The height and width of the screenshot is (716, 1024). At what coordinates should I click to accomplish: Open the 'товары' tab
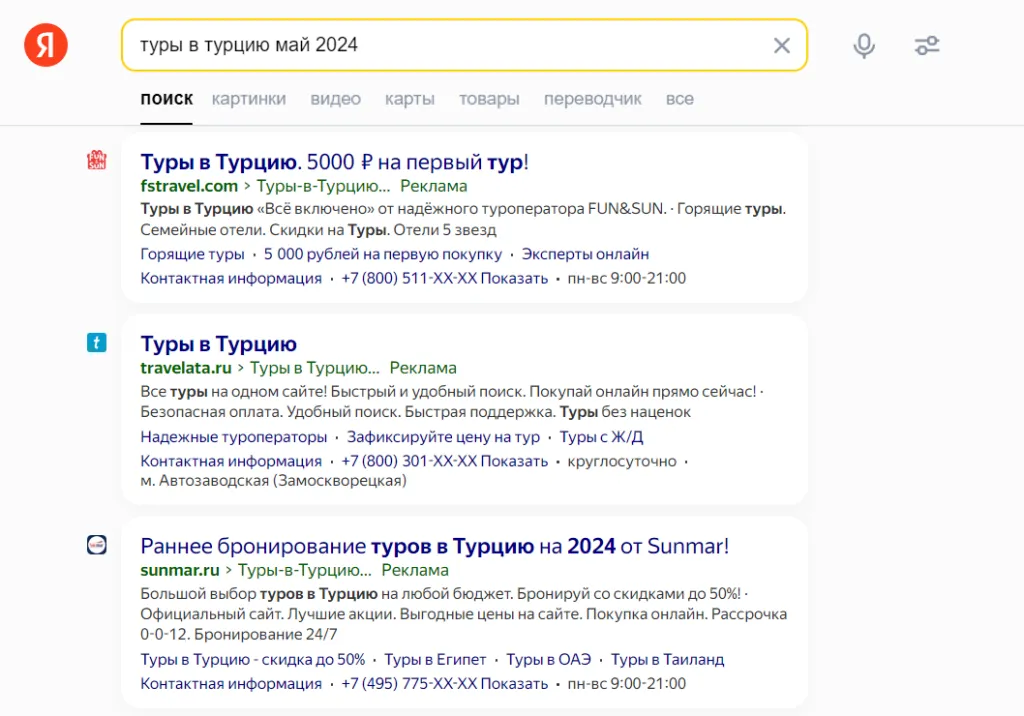[489, 99]
